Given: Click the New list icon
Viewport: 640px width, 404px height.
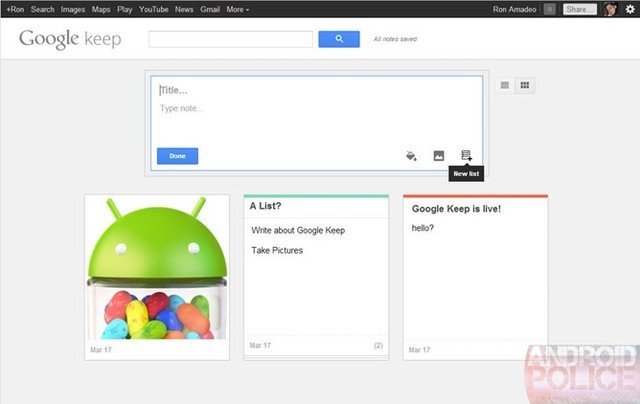Looking at the screenshot, I should pyautogui.click(x=466, y=156).
